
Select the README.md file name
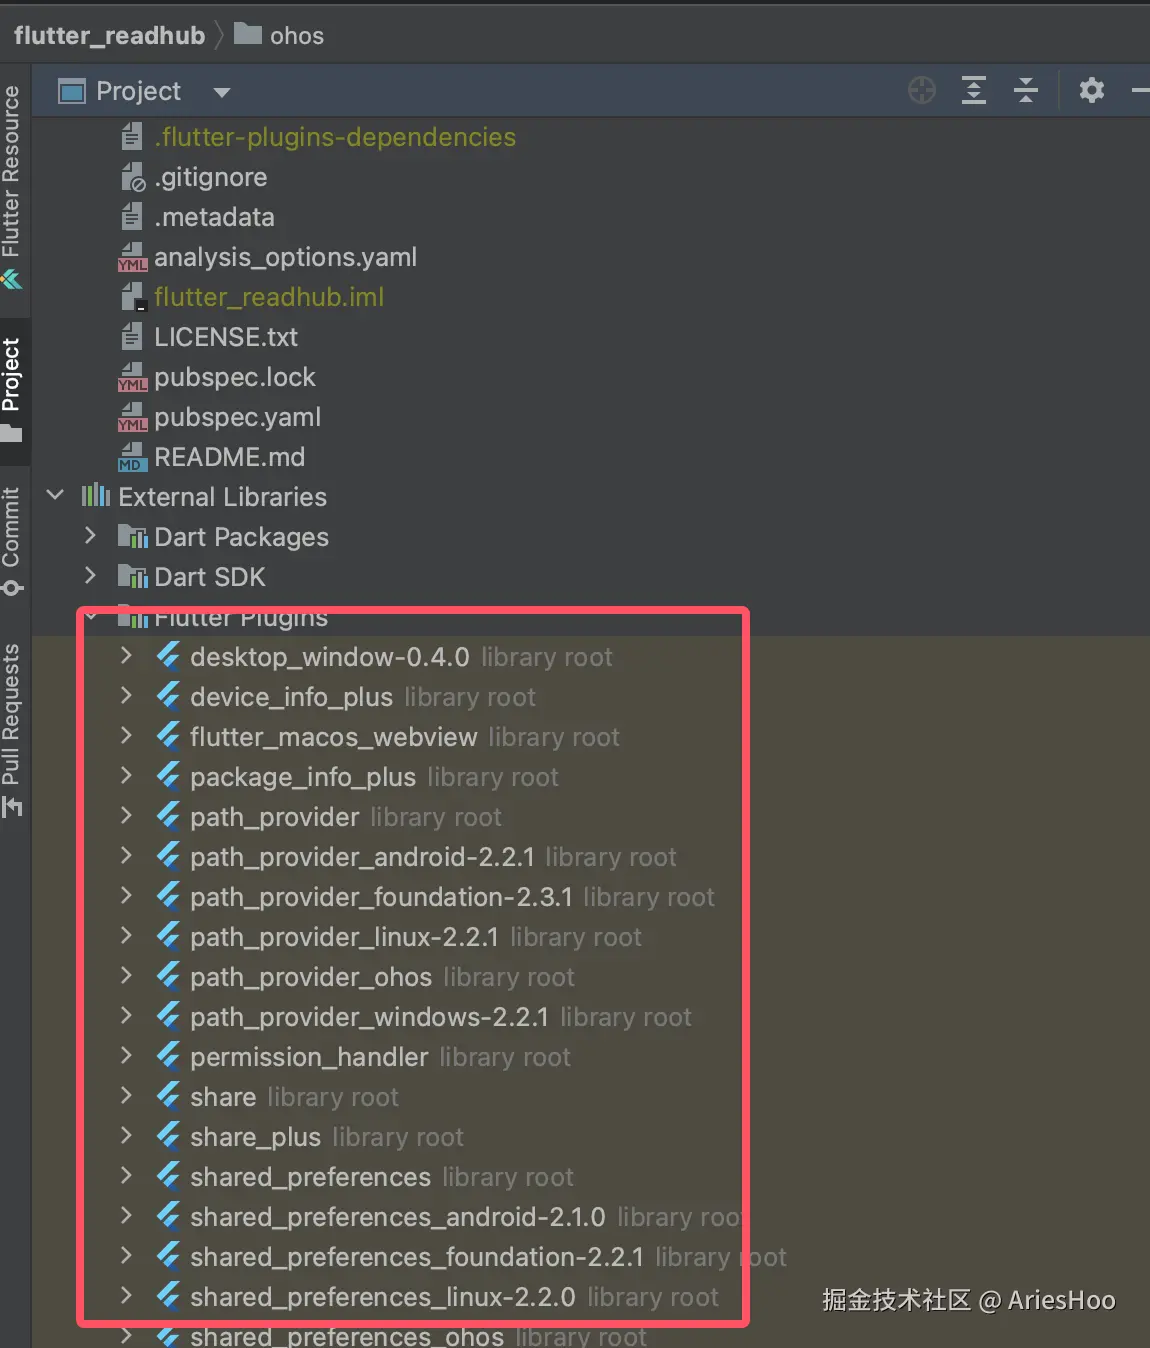[230, 457]
